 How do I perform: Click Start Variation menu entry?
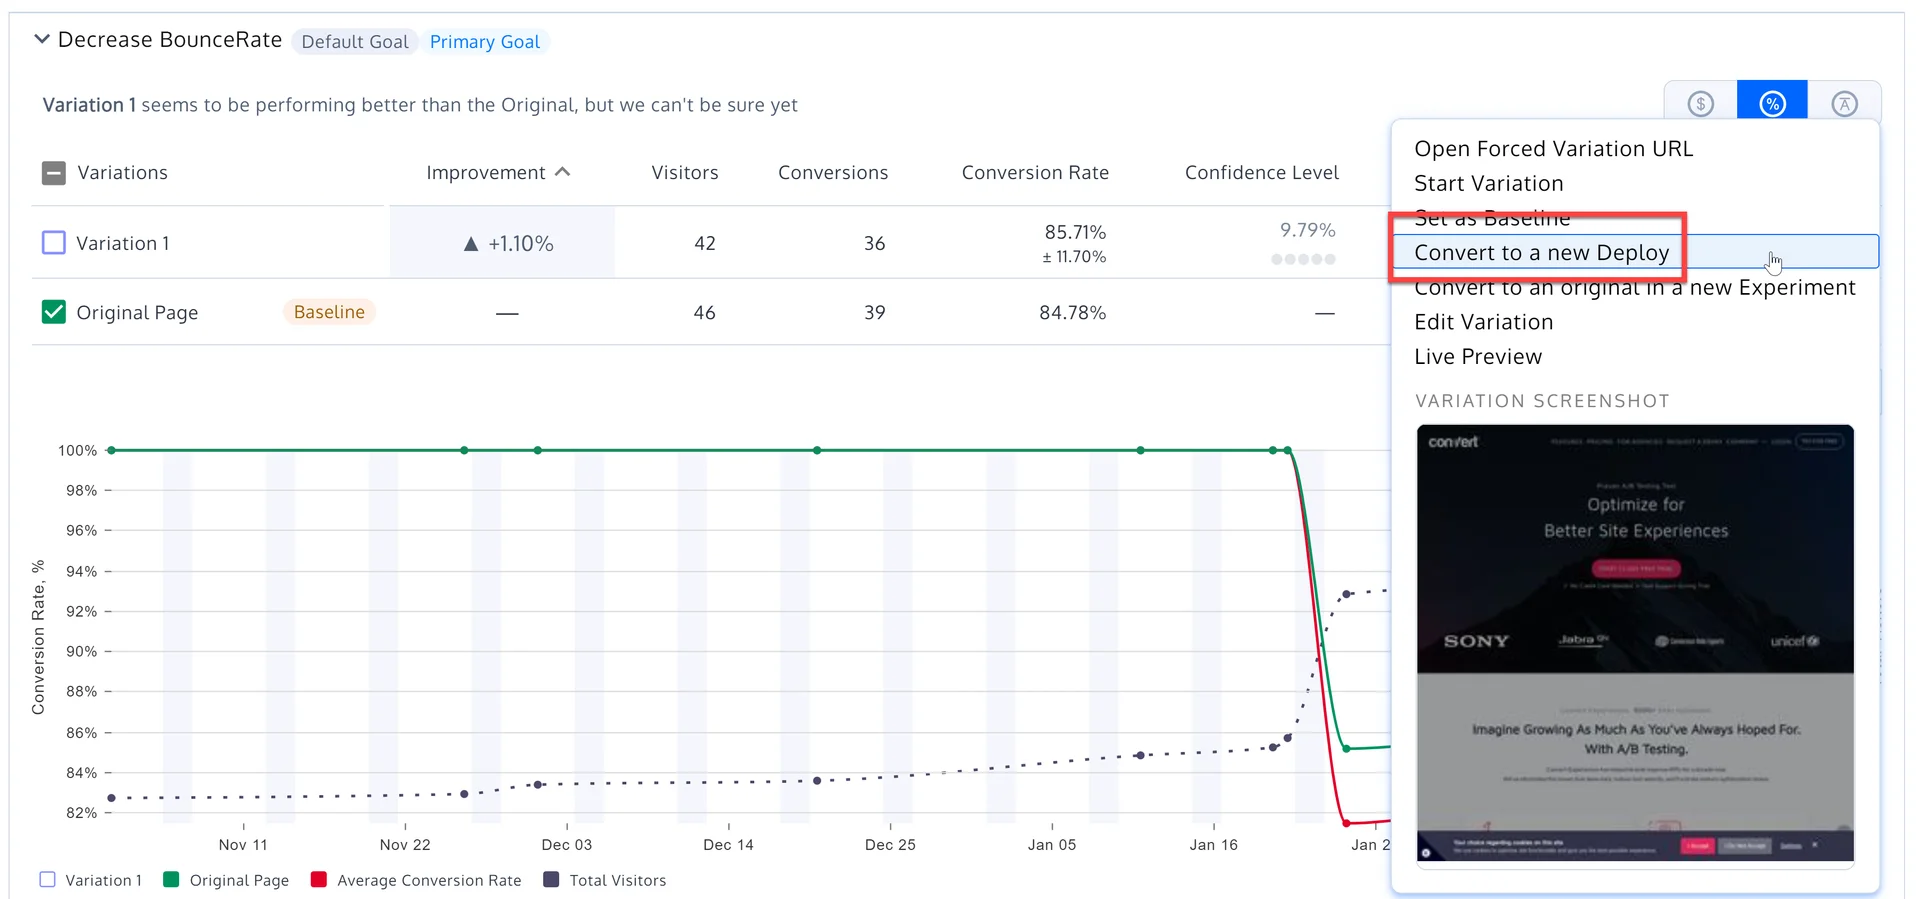point(1489,184)
